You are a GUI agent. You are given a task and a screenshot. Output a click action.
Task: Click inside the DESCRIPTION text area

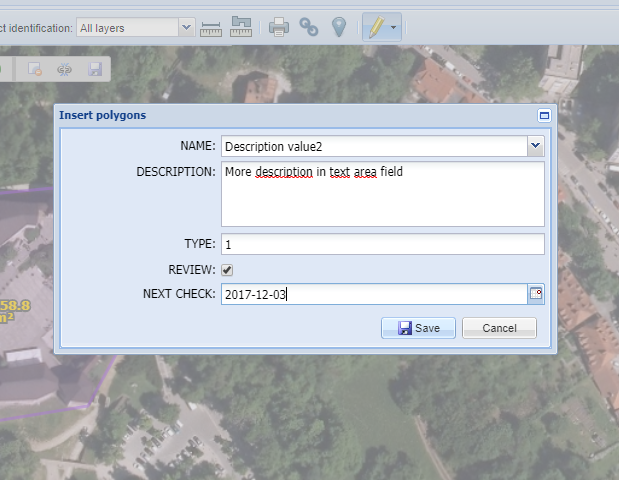(x=383, y=194)
